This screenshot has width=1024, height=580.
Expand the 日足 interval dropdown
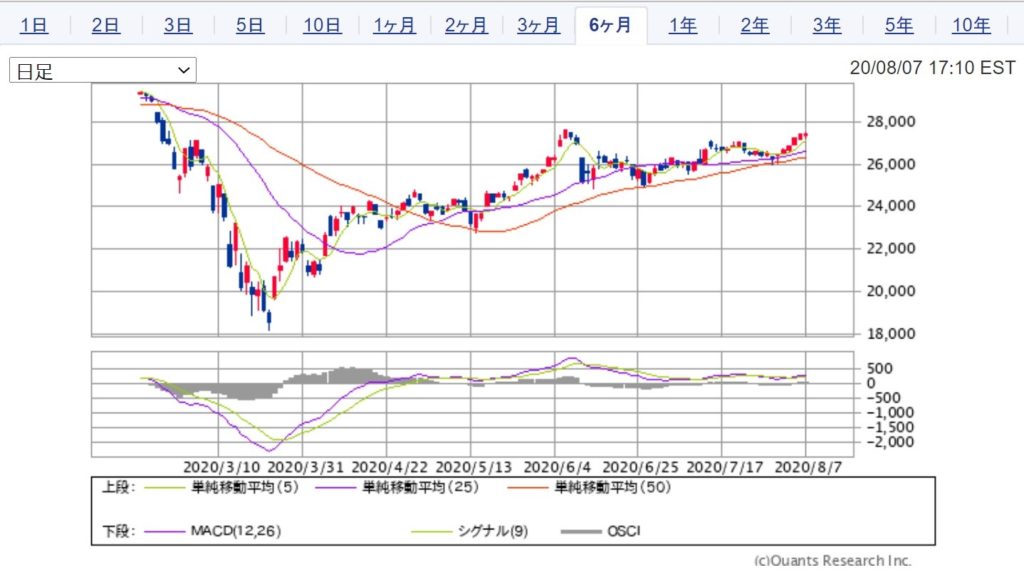pyautogui.click(x=103, y=71)
